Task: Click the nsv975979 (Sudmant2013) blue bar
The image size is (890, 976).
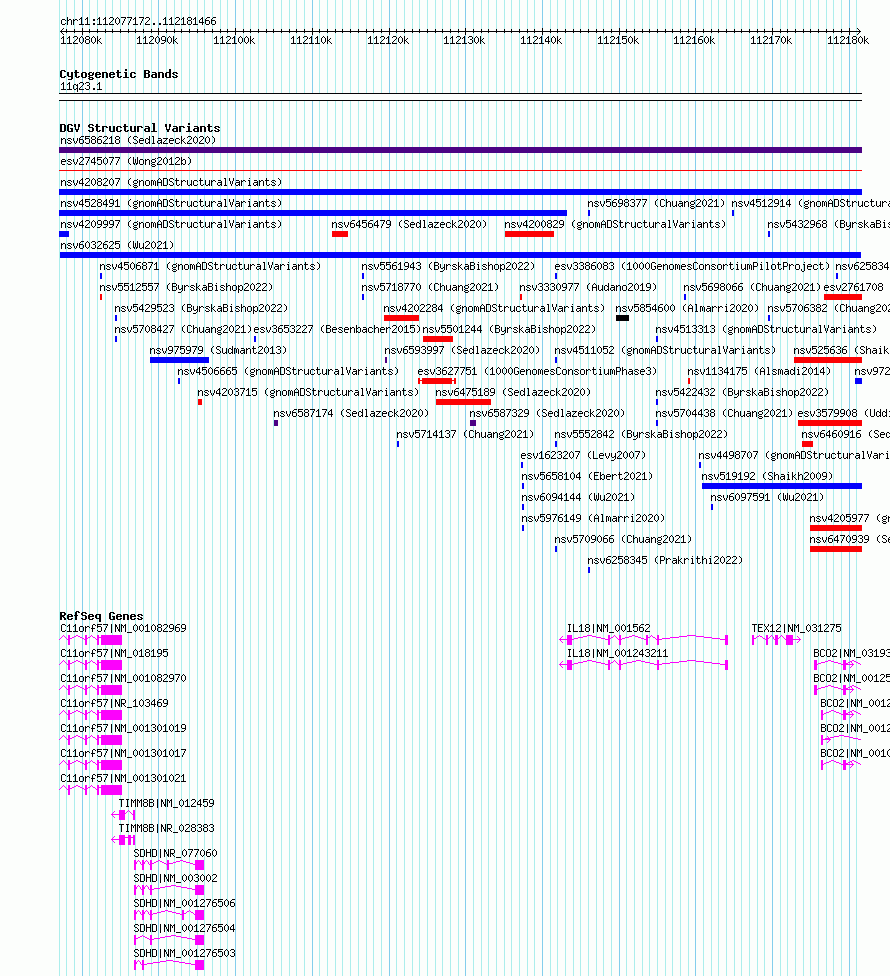Action: (x=179, y=360)
